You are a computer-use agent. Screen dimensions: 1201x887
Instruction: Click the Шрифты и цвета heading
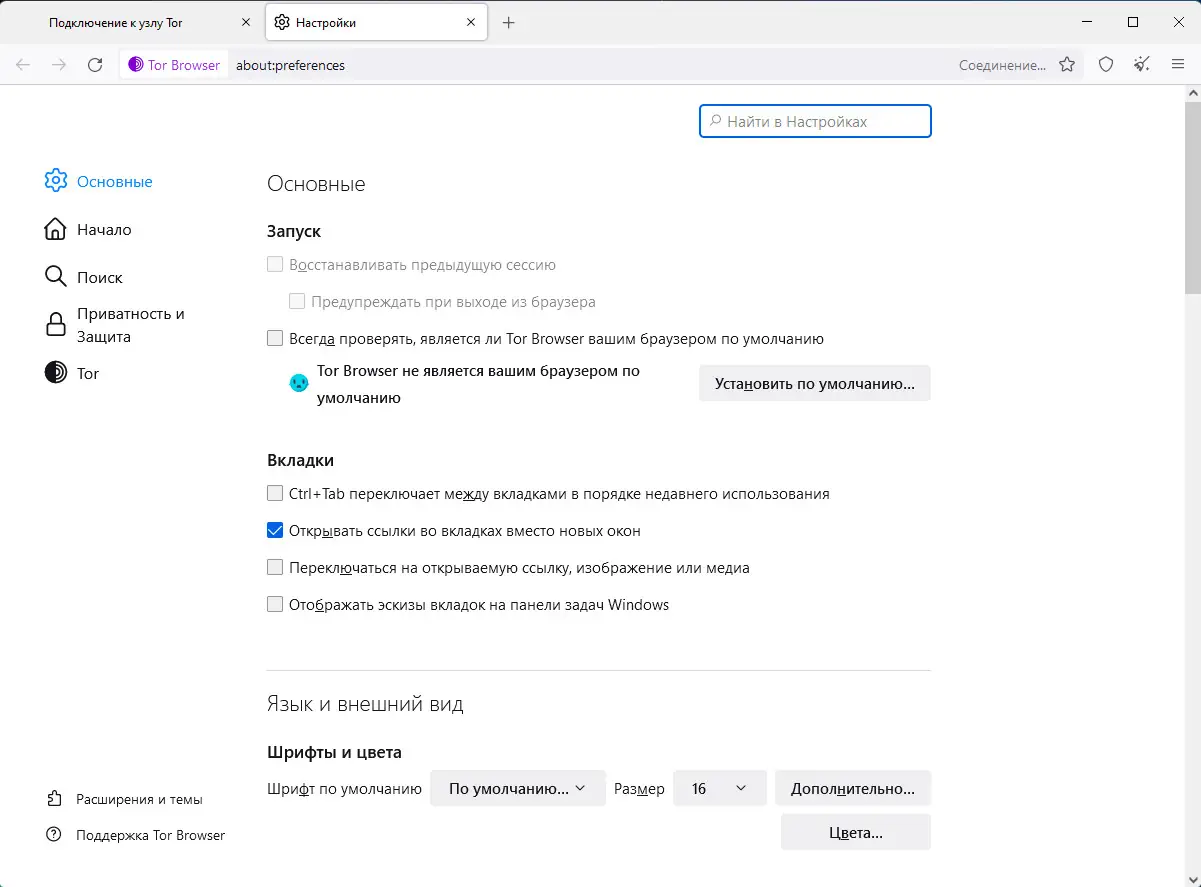334,752
